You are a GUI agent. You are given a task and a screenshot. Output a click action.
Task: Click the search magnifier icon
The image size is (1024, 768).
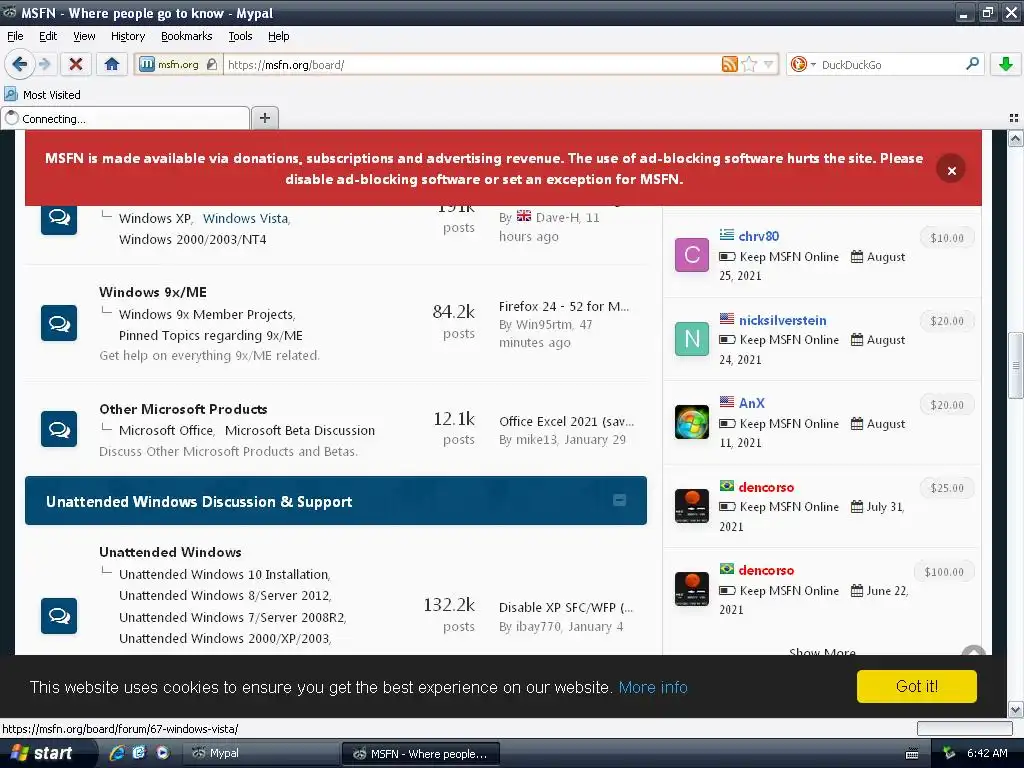(x=972, y=64)
